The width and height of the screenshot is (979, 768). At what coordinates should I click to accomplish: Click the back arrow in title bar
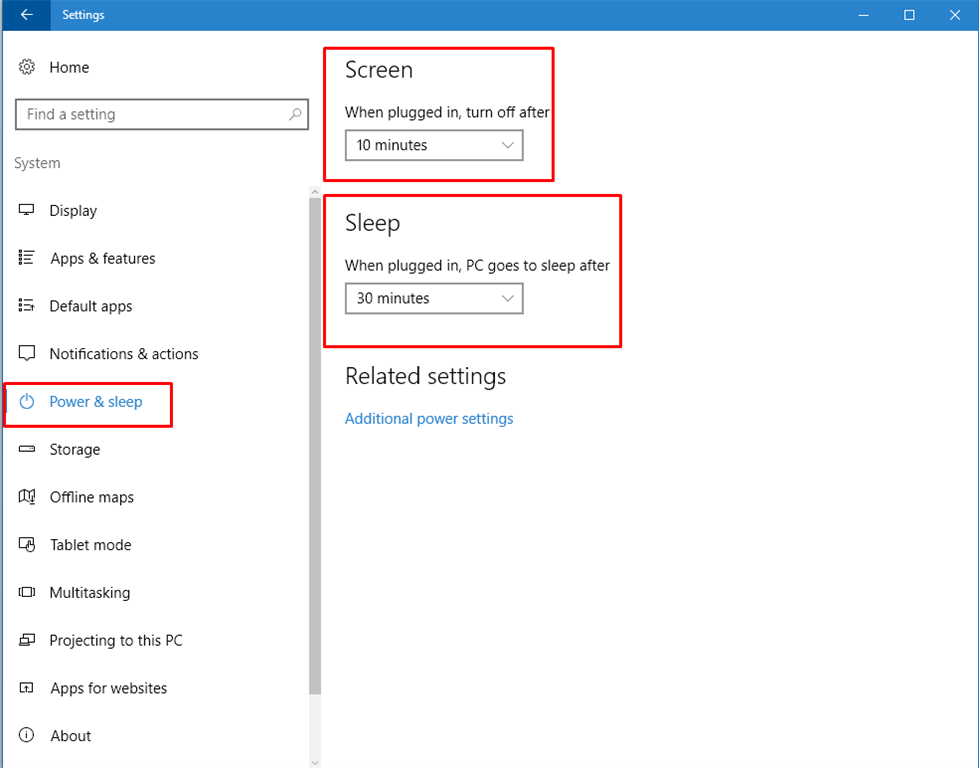coord(26,14)
